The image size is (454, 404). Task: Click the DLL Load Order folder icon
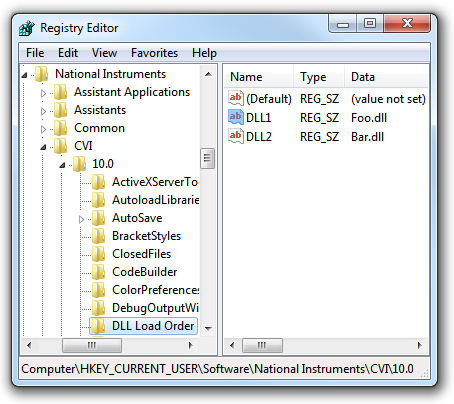(99, 326)
